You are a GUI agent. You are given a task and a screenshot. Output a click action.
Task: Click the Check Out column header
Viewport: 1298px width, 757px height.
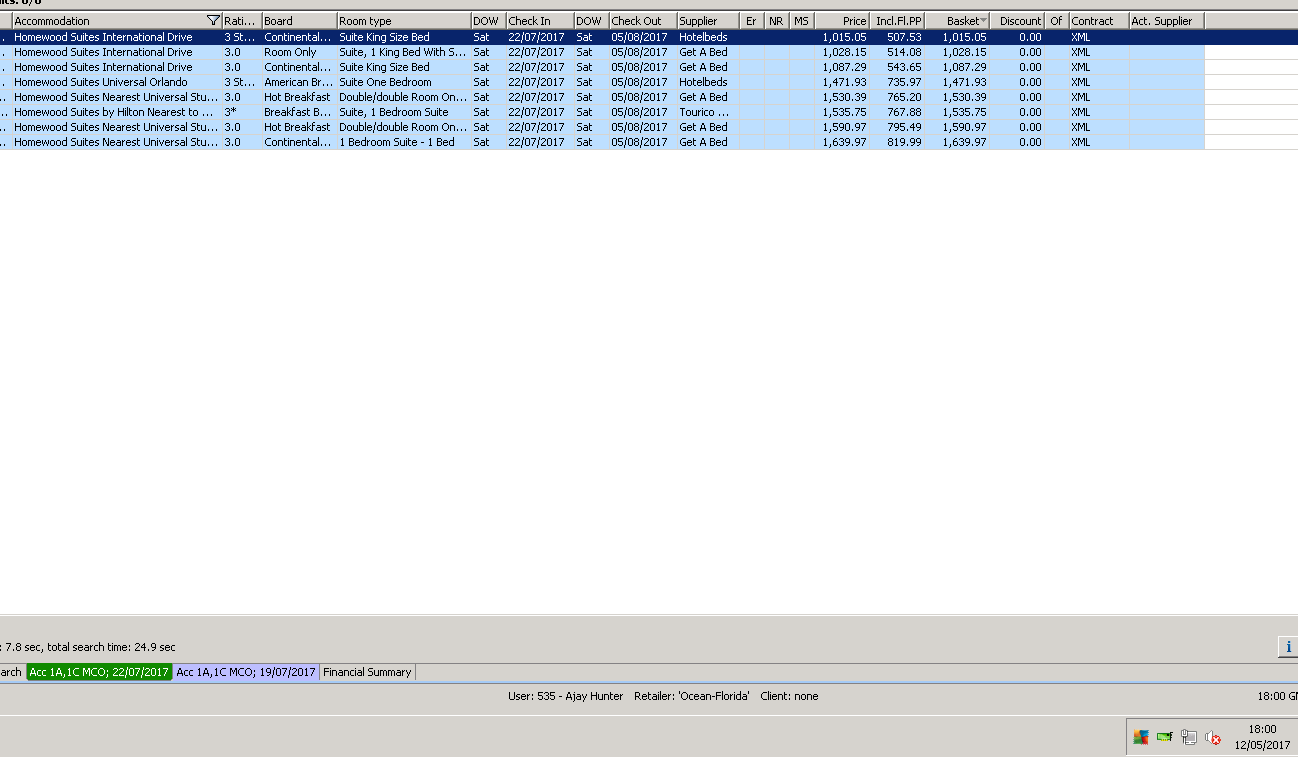[x=643, y=21]
